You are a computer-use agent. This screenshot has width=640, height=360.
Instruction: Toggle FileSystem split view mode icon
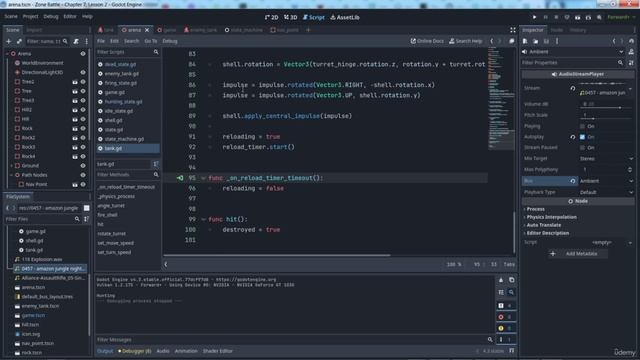[87, 208]
